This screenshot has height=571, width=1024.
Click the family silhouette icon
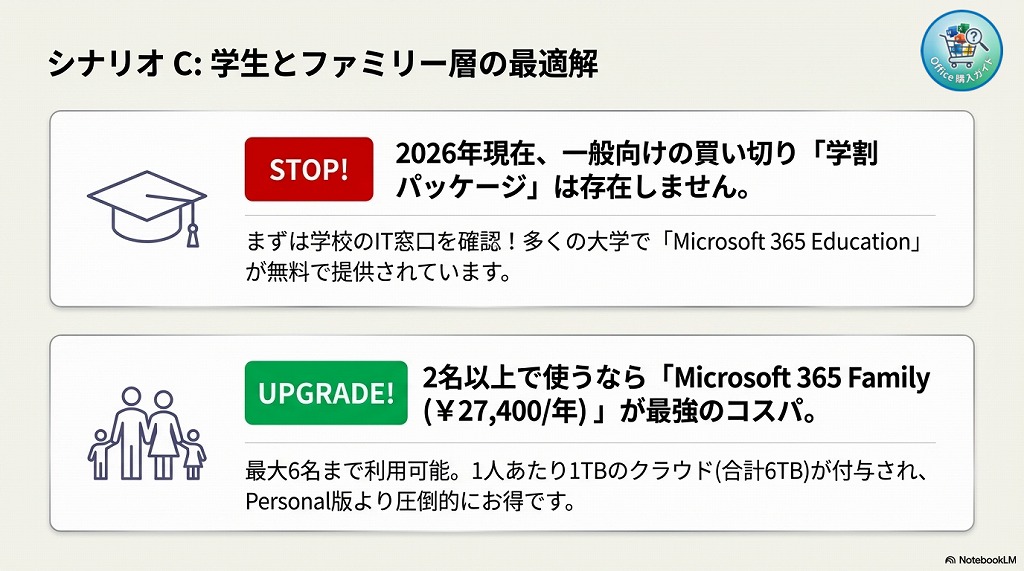tap(146, 432)
